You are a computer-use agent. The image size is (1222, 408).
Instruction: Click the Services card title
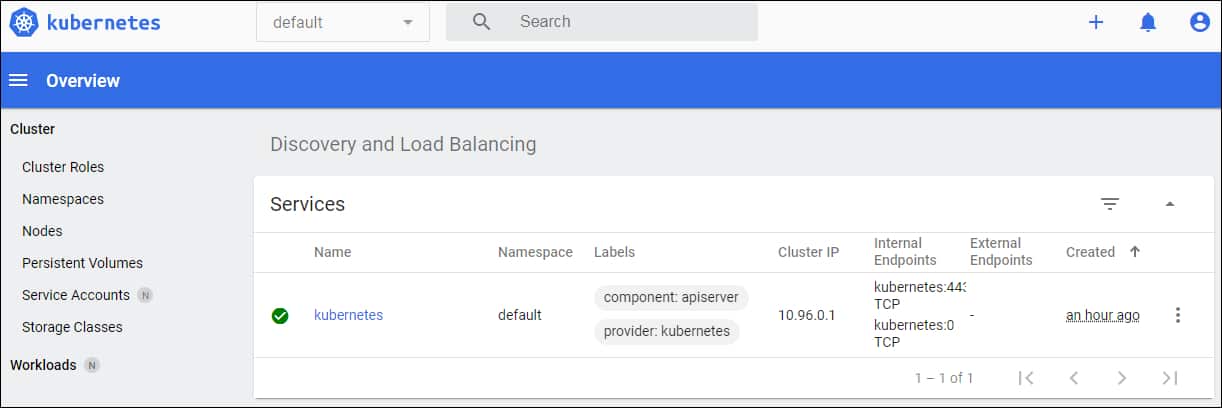coord(307,204)
